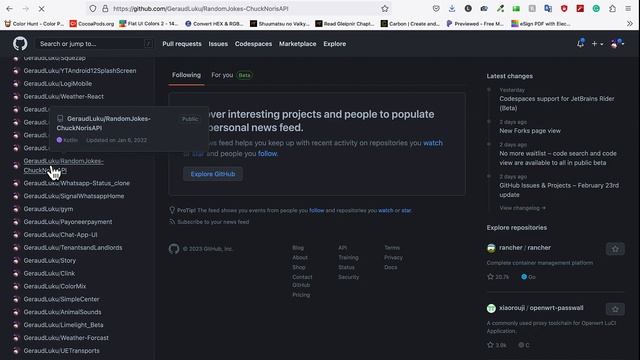Open GeraudLuku/gym repository
The image size is (640, 360).
(48, 209)
